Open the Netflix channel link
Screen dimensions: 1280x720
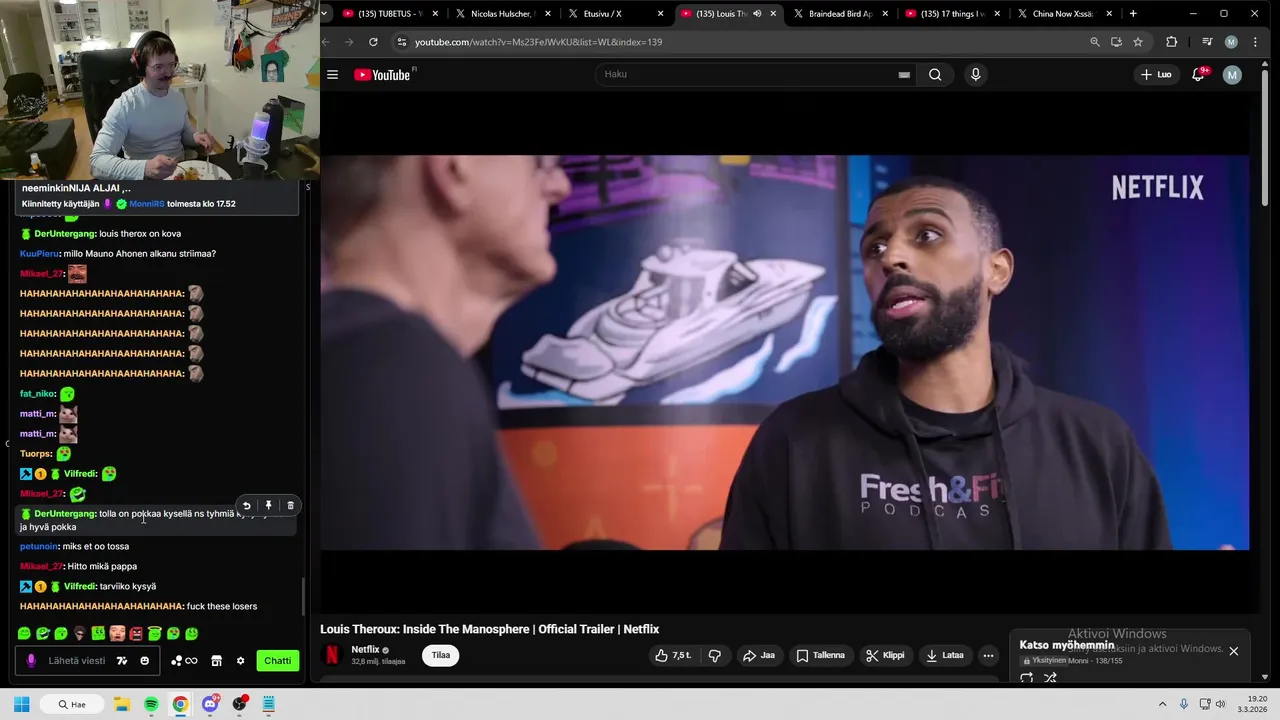(365, 650)
